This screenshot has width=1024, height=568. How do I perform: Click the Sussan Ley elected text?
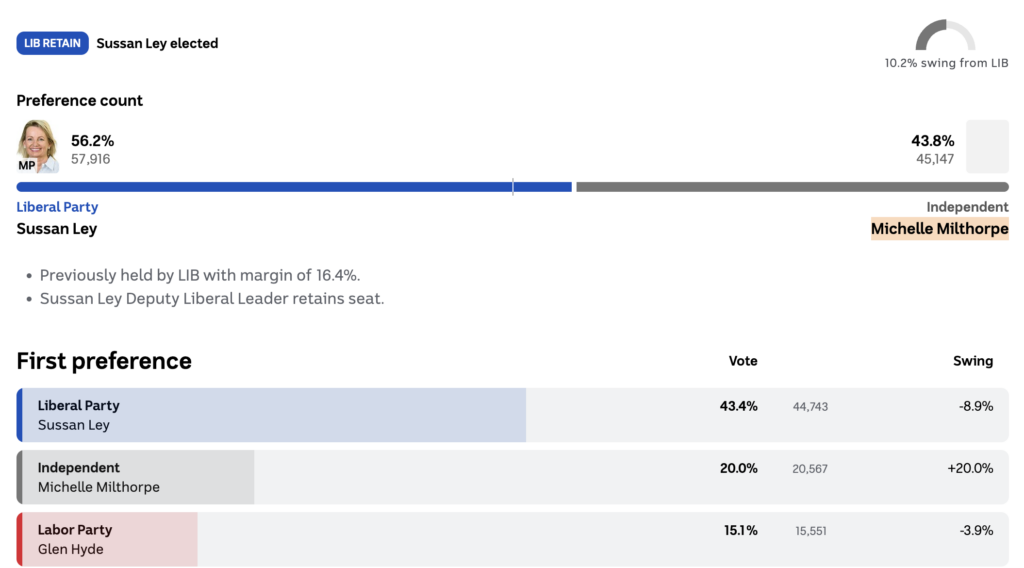[x=157, y=43]
